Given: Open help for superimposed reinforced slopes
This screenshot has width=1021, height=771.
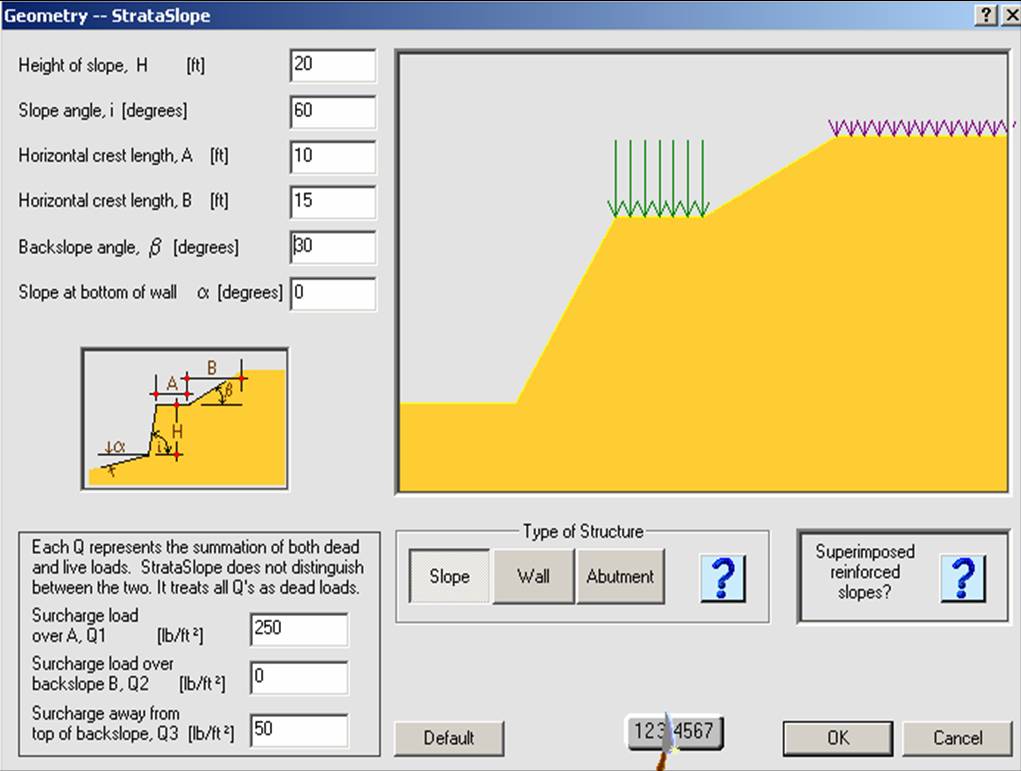Looking at the screenshot, I should (964, 577).
